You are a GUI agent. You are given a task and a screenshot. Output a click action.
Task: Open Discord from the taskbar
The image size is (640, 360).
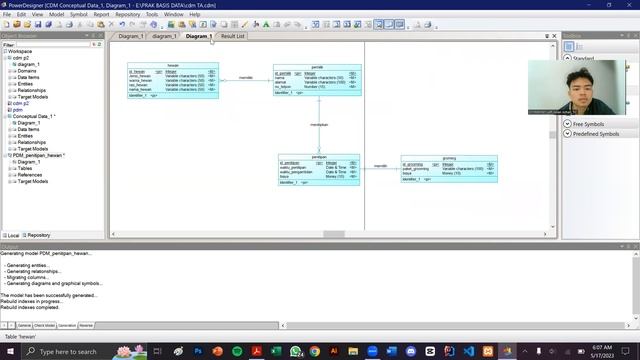[411, 351]
